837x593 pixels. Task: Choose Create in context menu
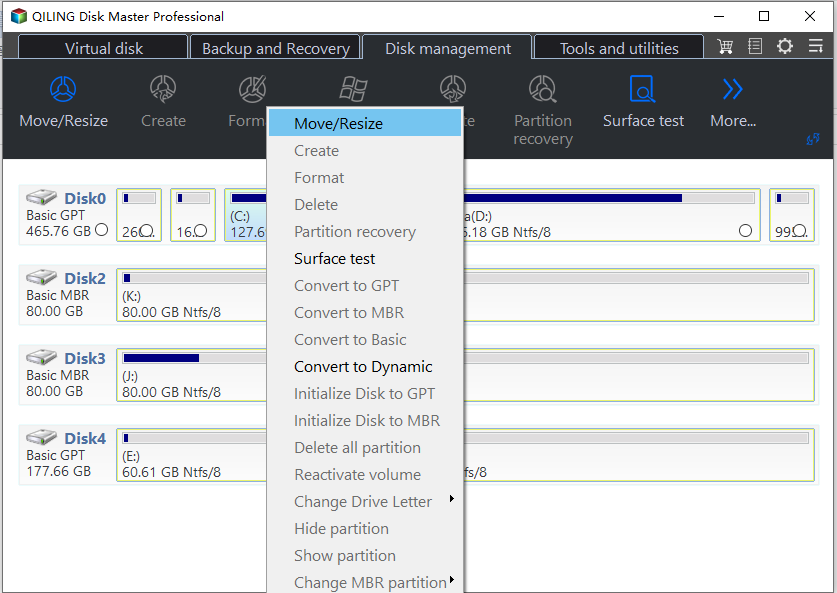click(365, 151)
